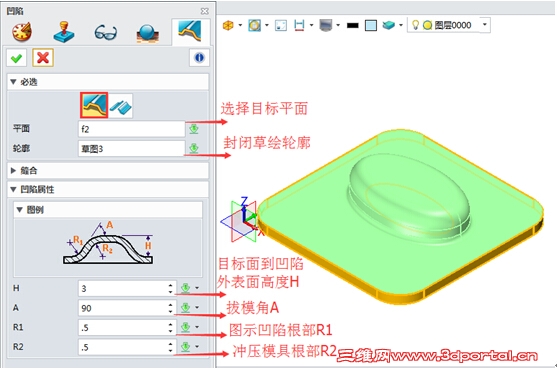The height and width of the screenshot is (369, 557).
Task: Click the green input icon beside H
Action: click(x=185, y=288)
